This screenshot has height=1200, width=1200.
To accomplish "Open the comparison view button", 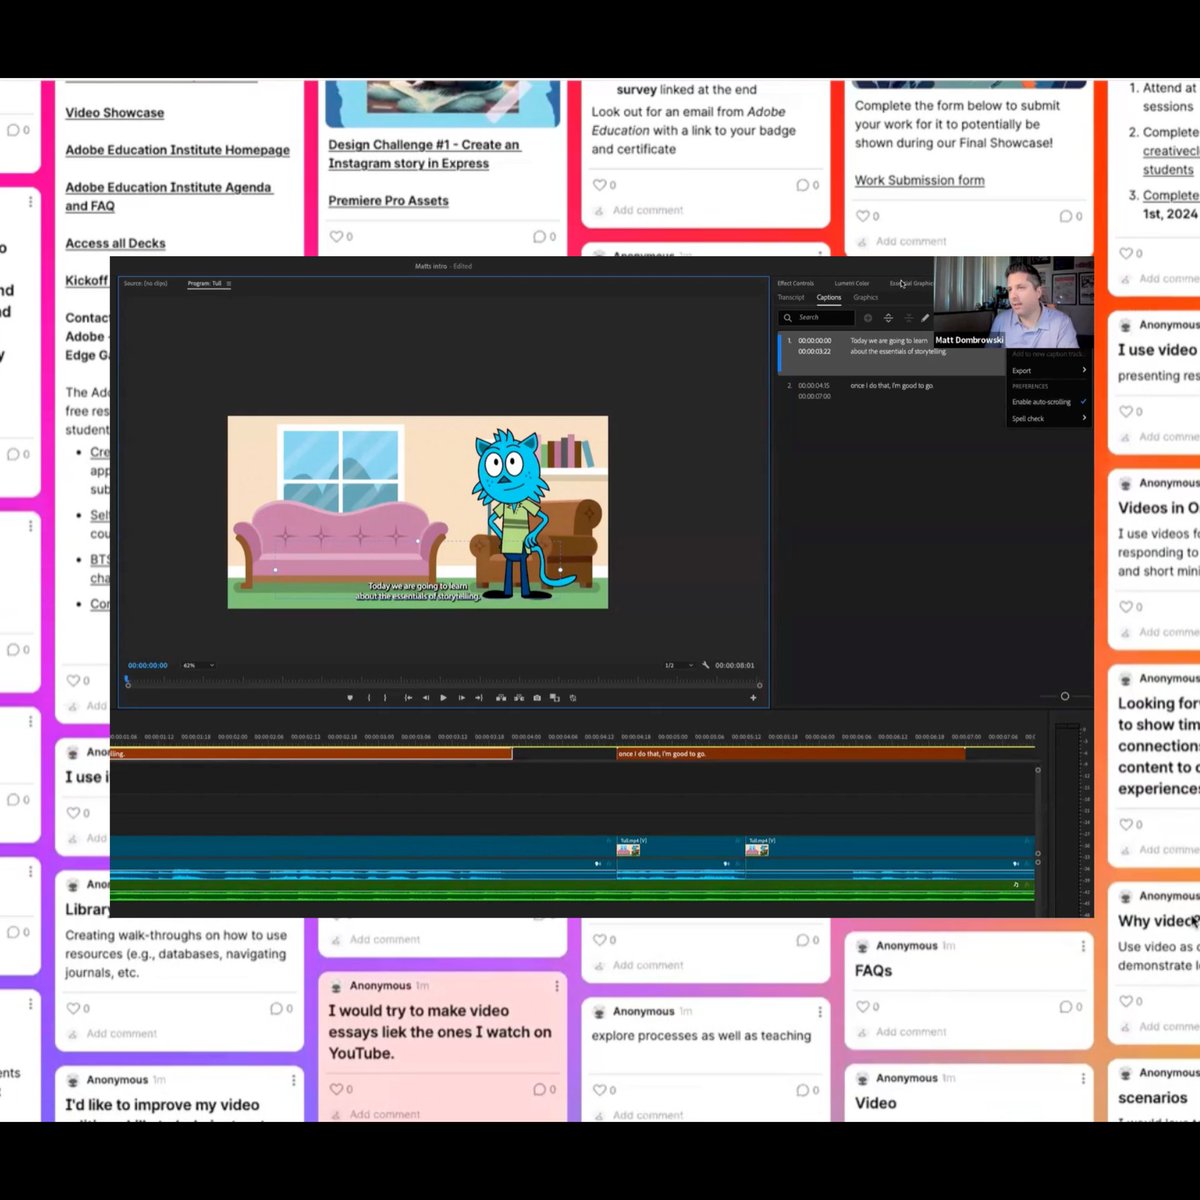I will pyautogui.click(x=555, y=698).
